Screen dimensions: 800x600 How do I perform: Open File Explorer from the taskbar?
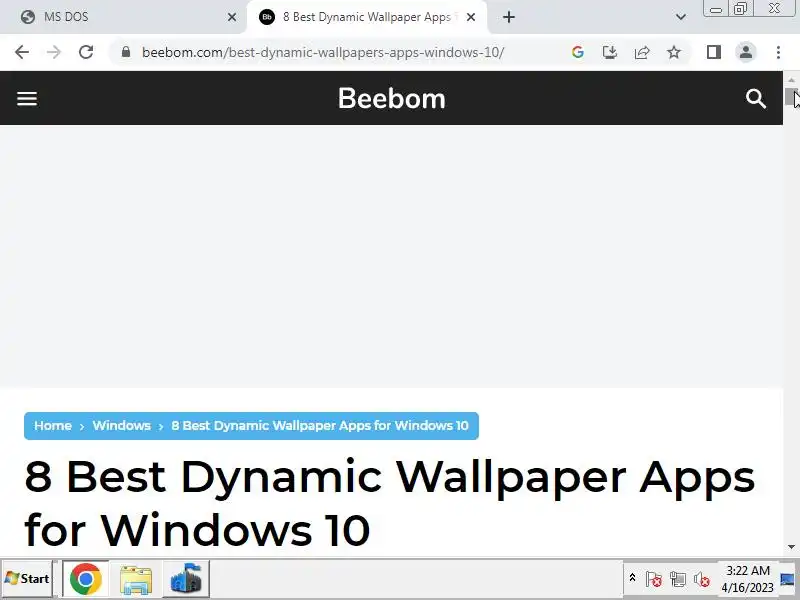click(x=136, y=579)
